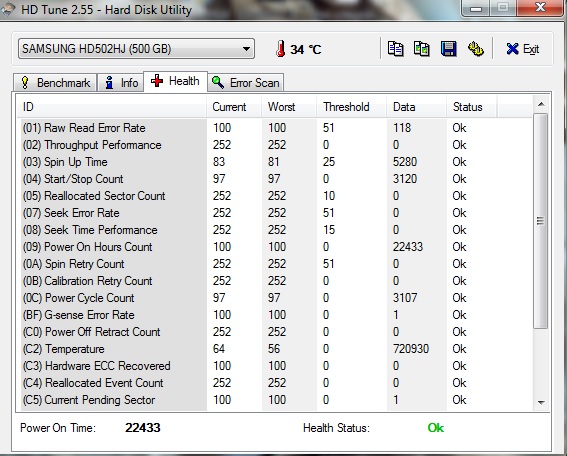Click the vertical scrollbar thumb
Screen dimensions: 567x456
[541, 221]
